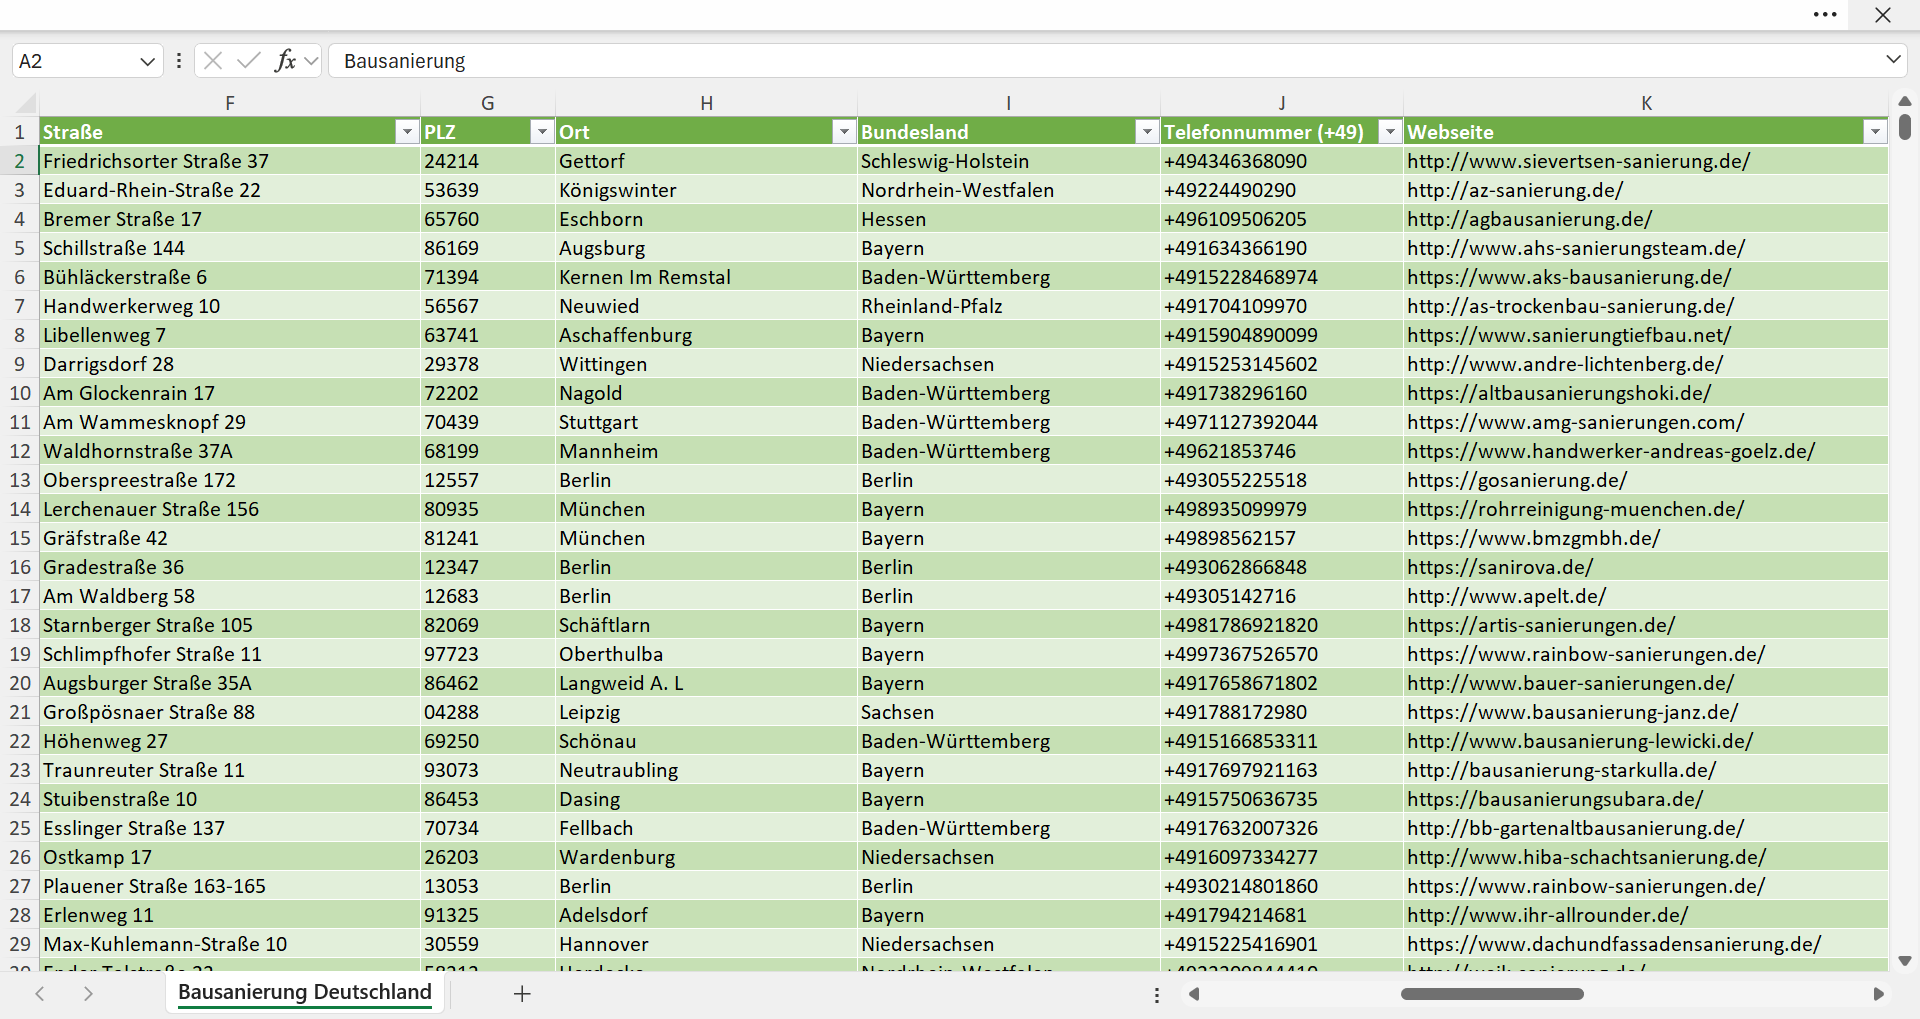This screenshot has width=1920, height=1019.
Task: Open the Straße column filter dropdown
Action: tap(406, 132)
